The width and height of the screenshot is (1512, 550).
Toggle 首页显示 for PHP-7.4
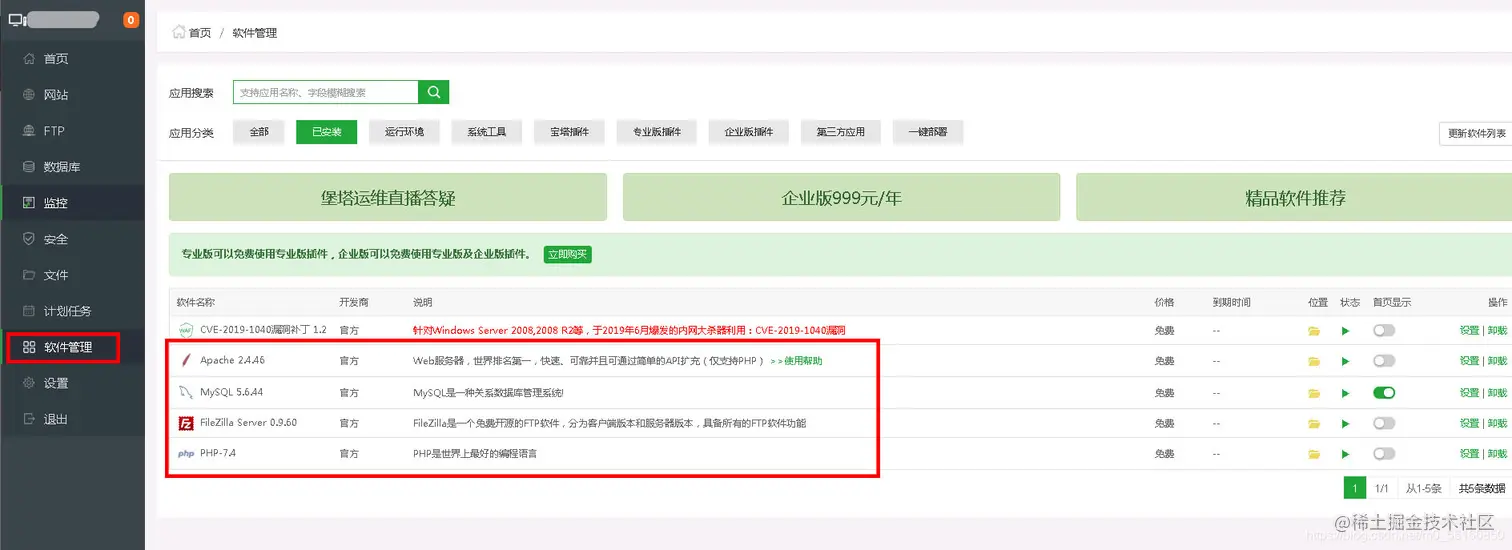(x=1384, y=454)
